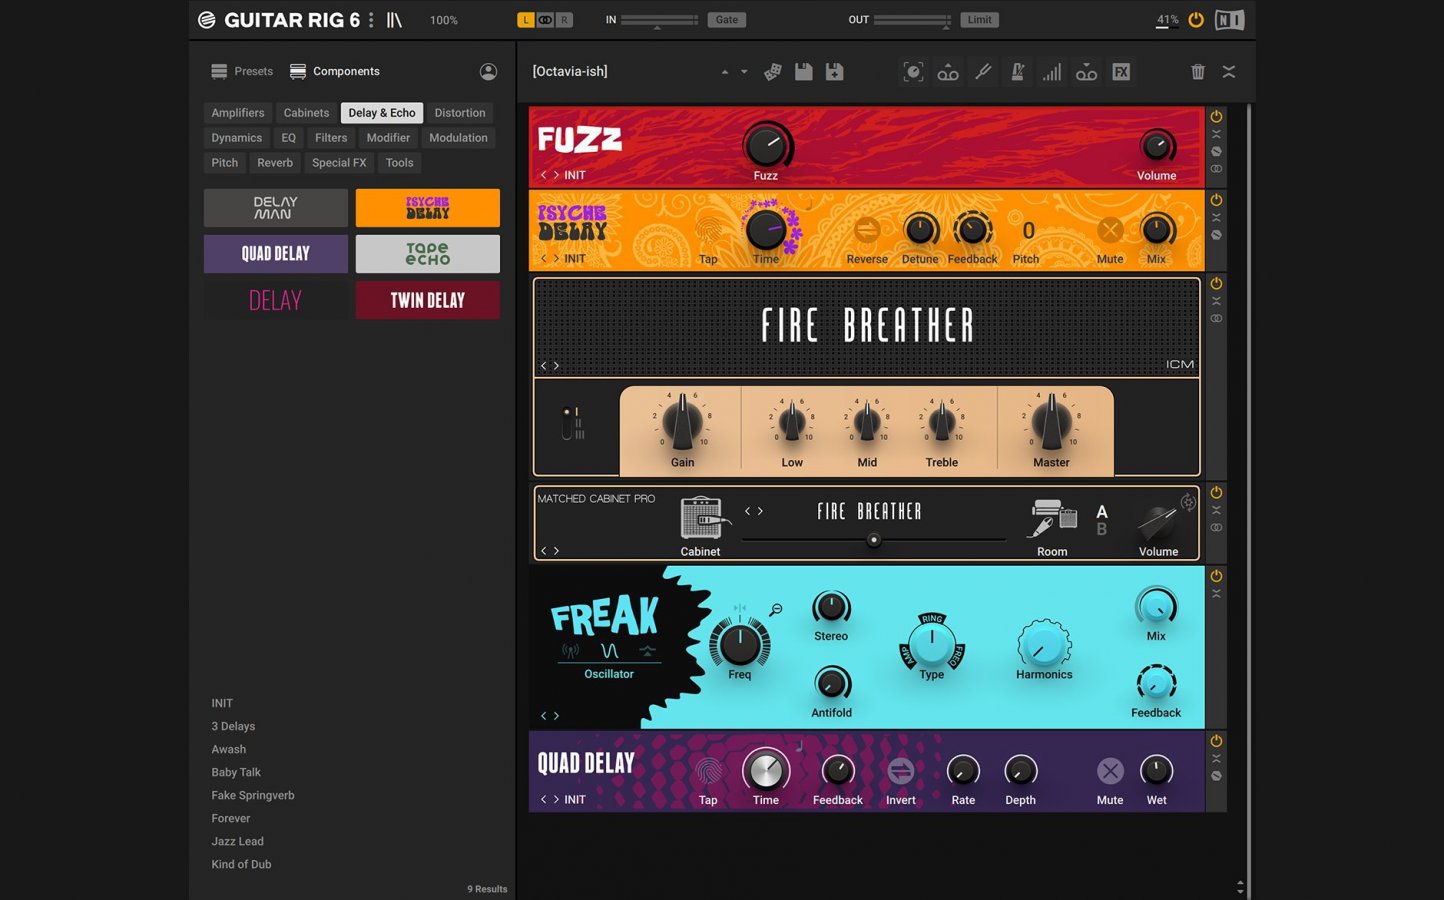Open the preset name dropdown
The height and width of the screenshot is (900, 1444).
tap(743, 71)
